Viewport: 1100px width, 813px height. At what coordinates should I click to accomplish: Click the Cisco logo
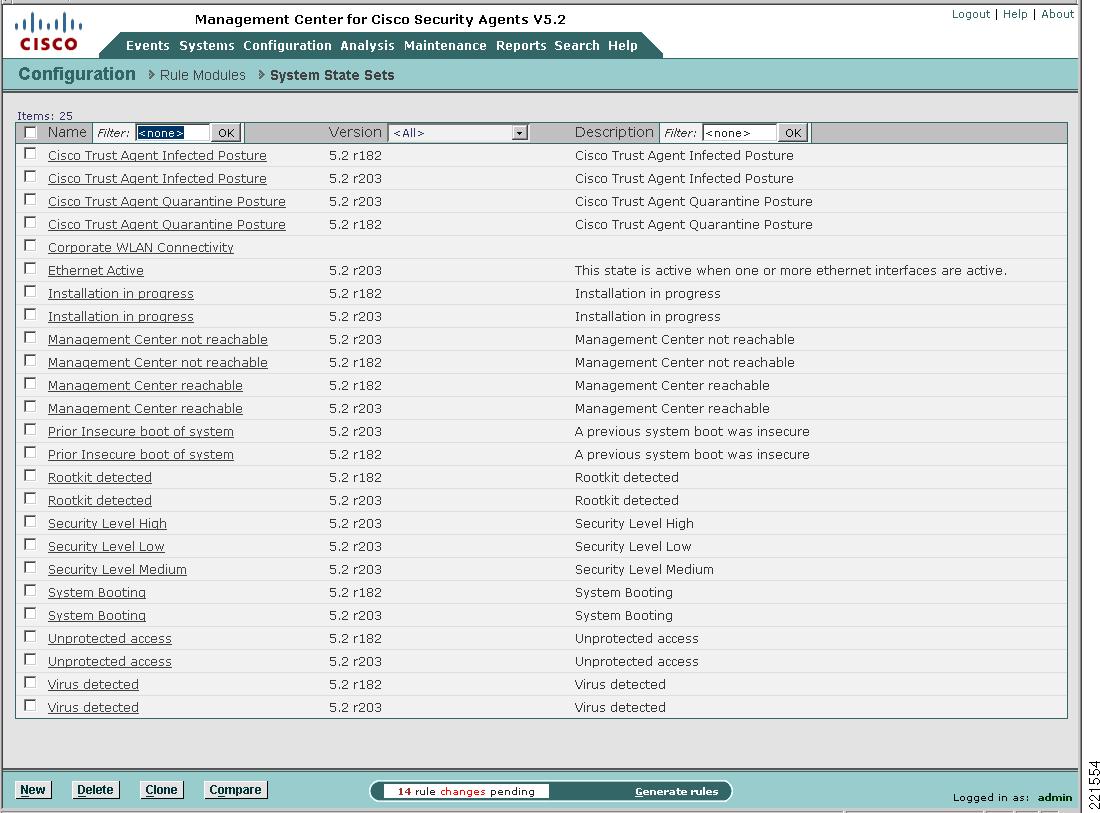48,32
